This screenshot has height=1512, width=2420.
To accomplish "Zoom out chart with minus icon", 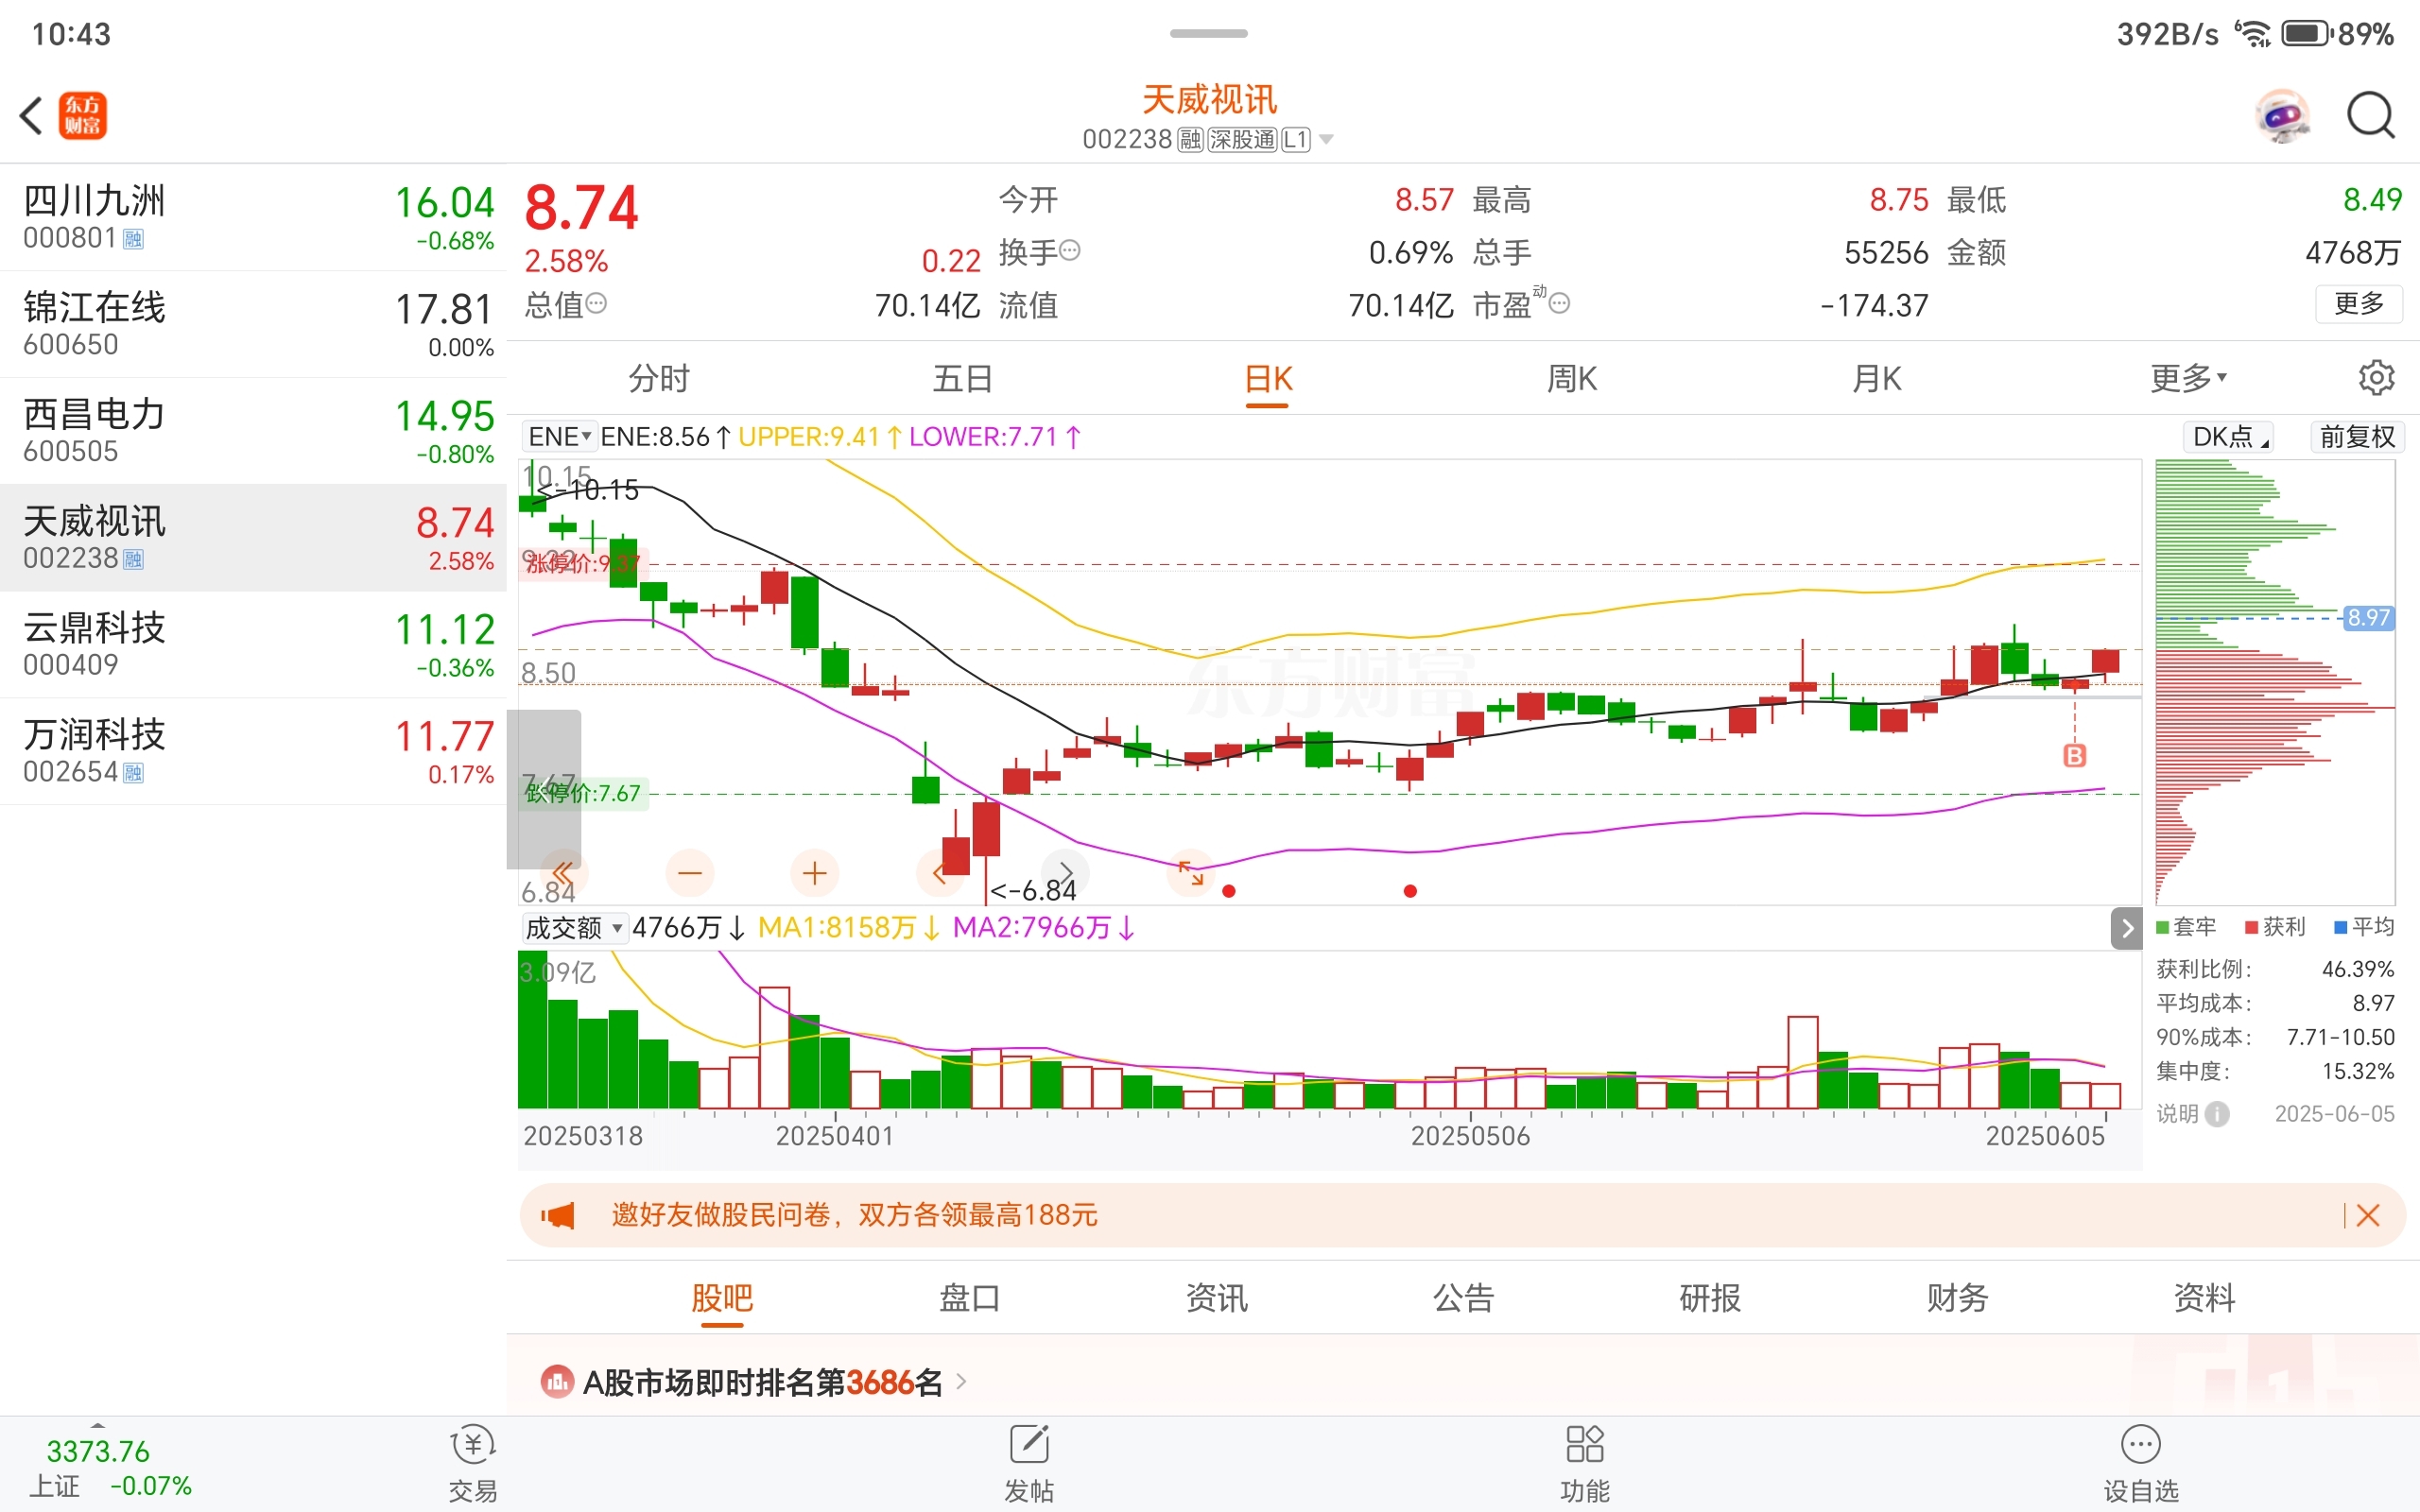I will click(x=690, y=873).
